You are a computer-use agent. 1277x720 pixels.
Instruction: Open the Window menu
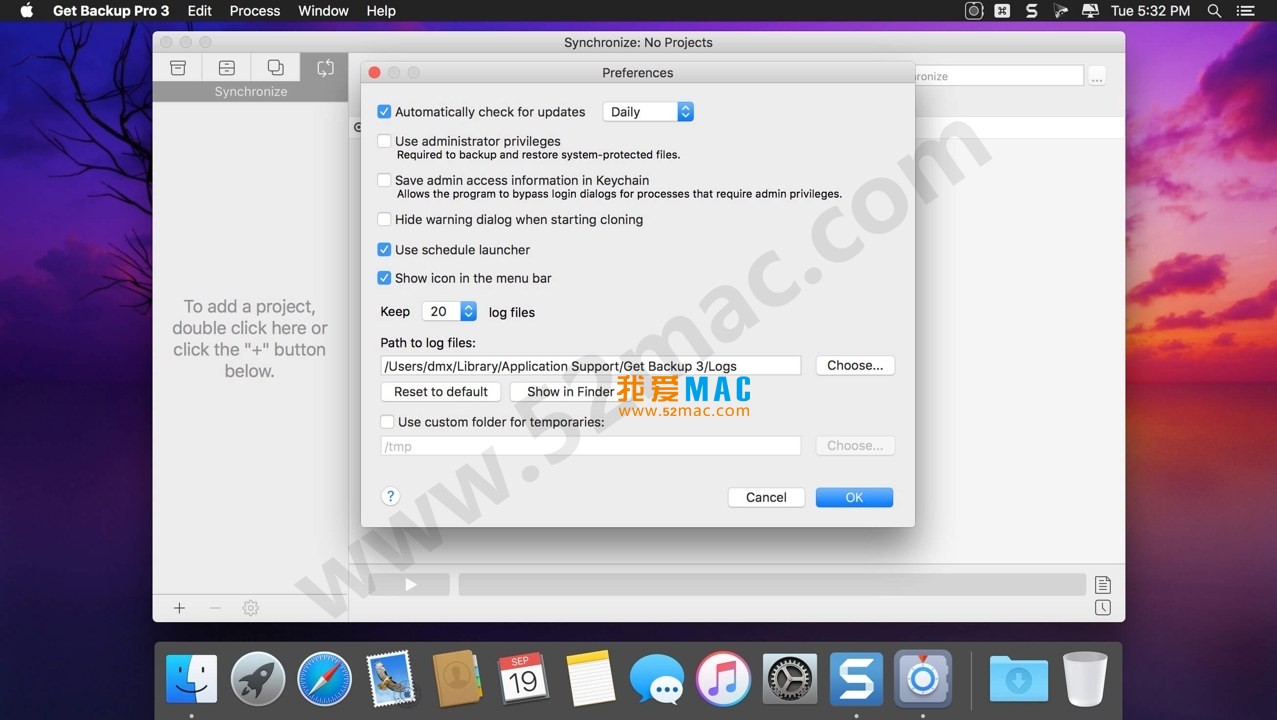323,11
